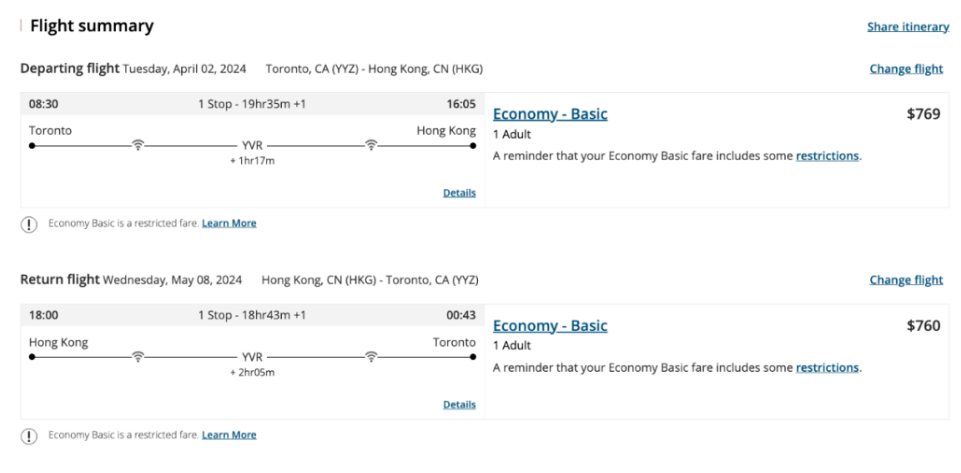
Task: Click Wi-Fi icon on YVR to Toronto return segment
Action: 371,357
